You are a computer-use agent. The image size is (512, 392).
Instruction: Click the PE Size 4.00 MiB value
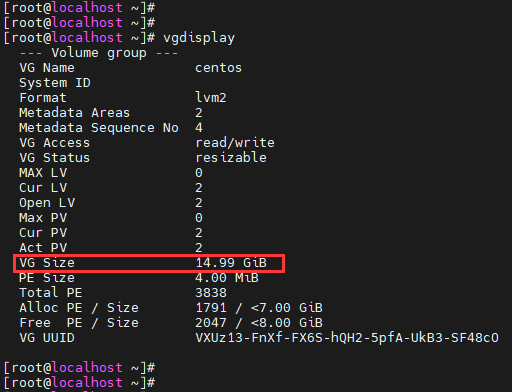227,278
